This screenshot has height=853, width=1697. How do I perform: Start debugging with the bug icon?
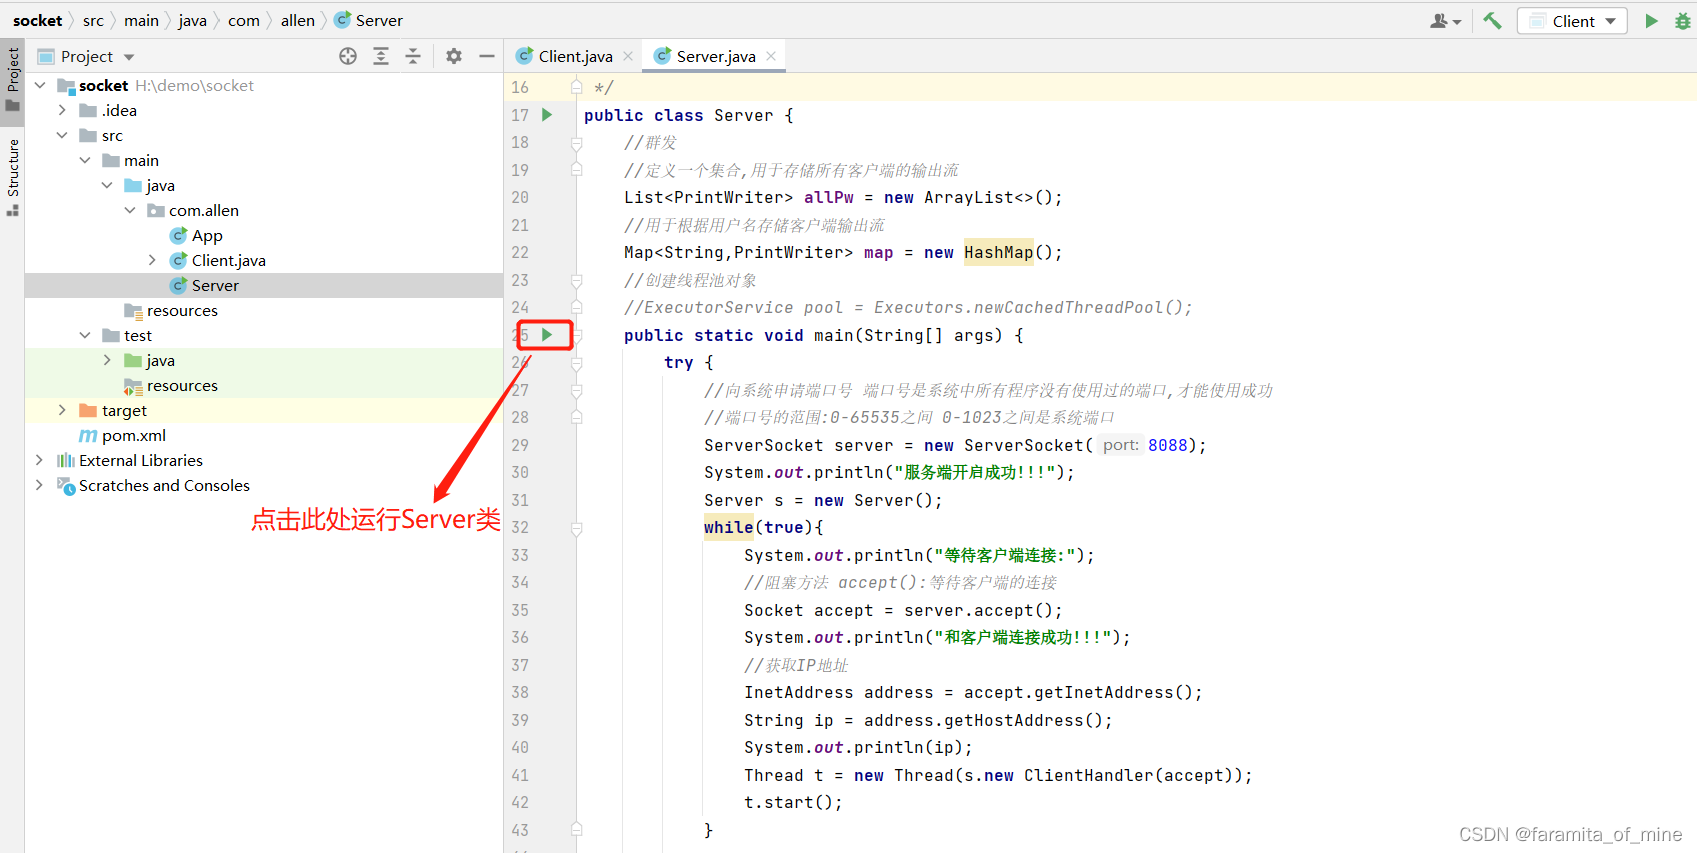(x=1682, y=21)
